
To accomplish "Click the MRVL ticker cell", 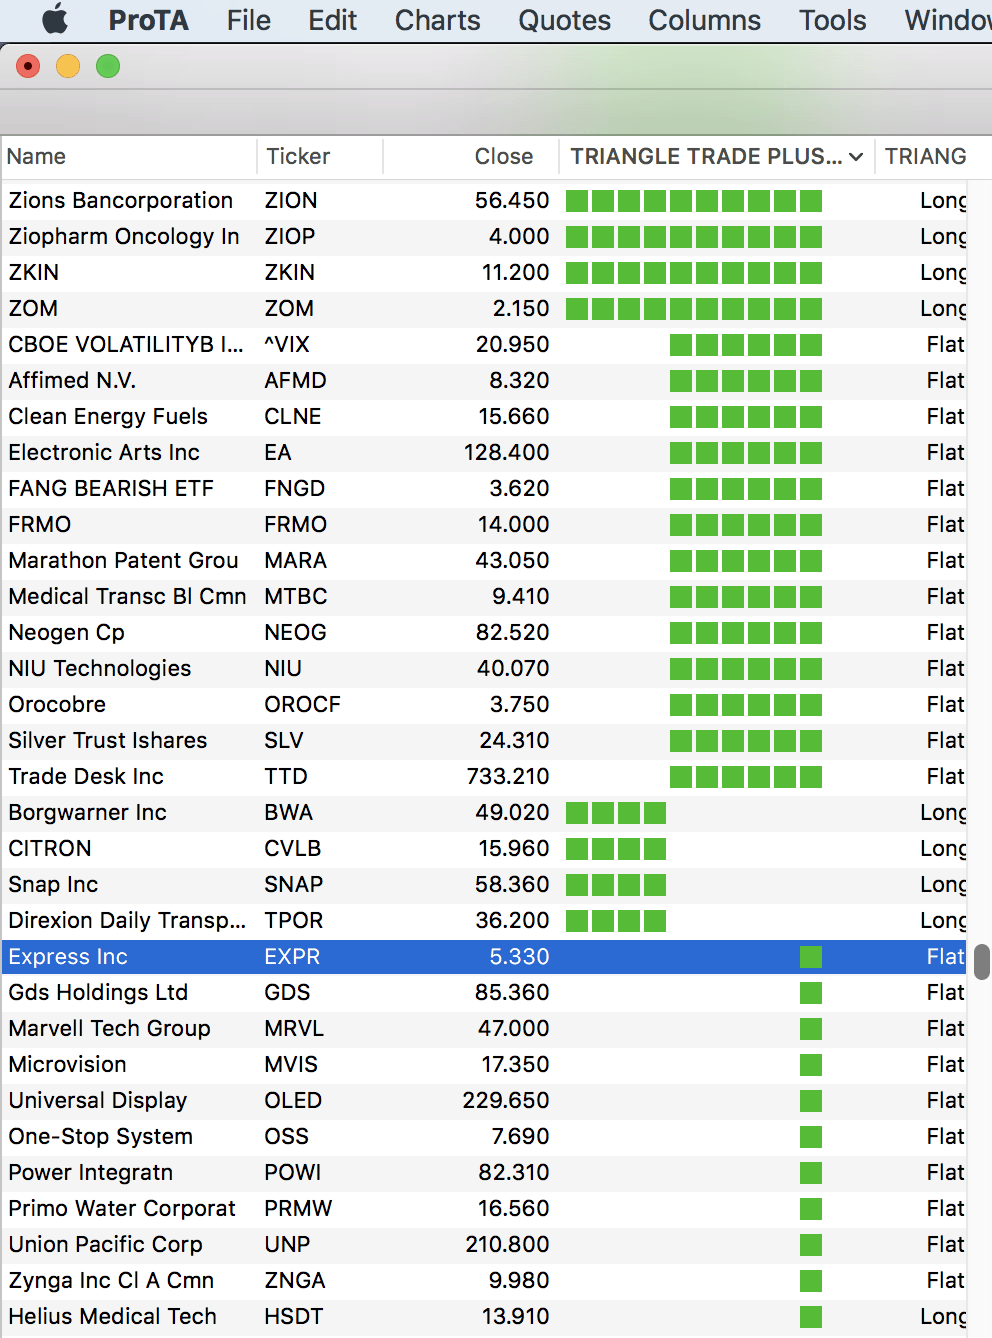I will 293,1028.
